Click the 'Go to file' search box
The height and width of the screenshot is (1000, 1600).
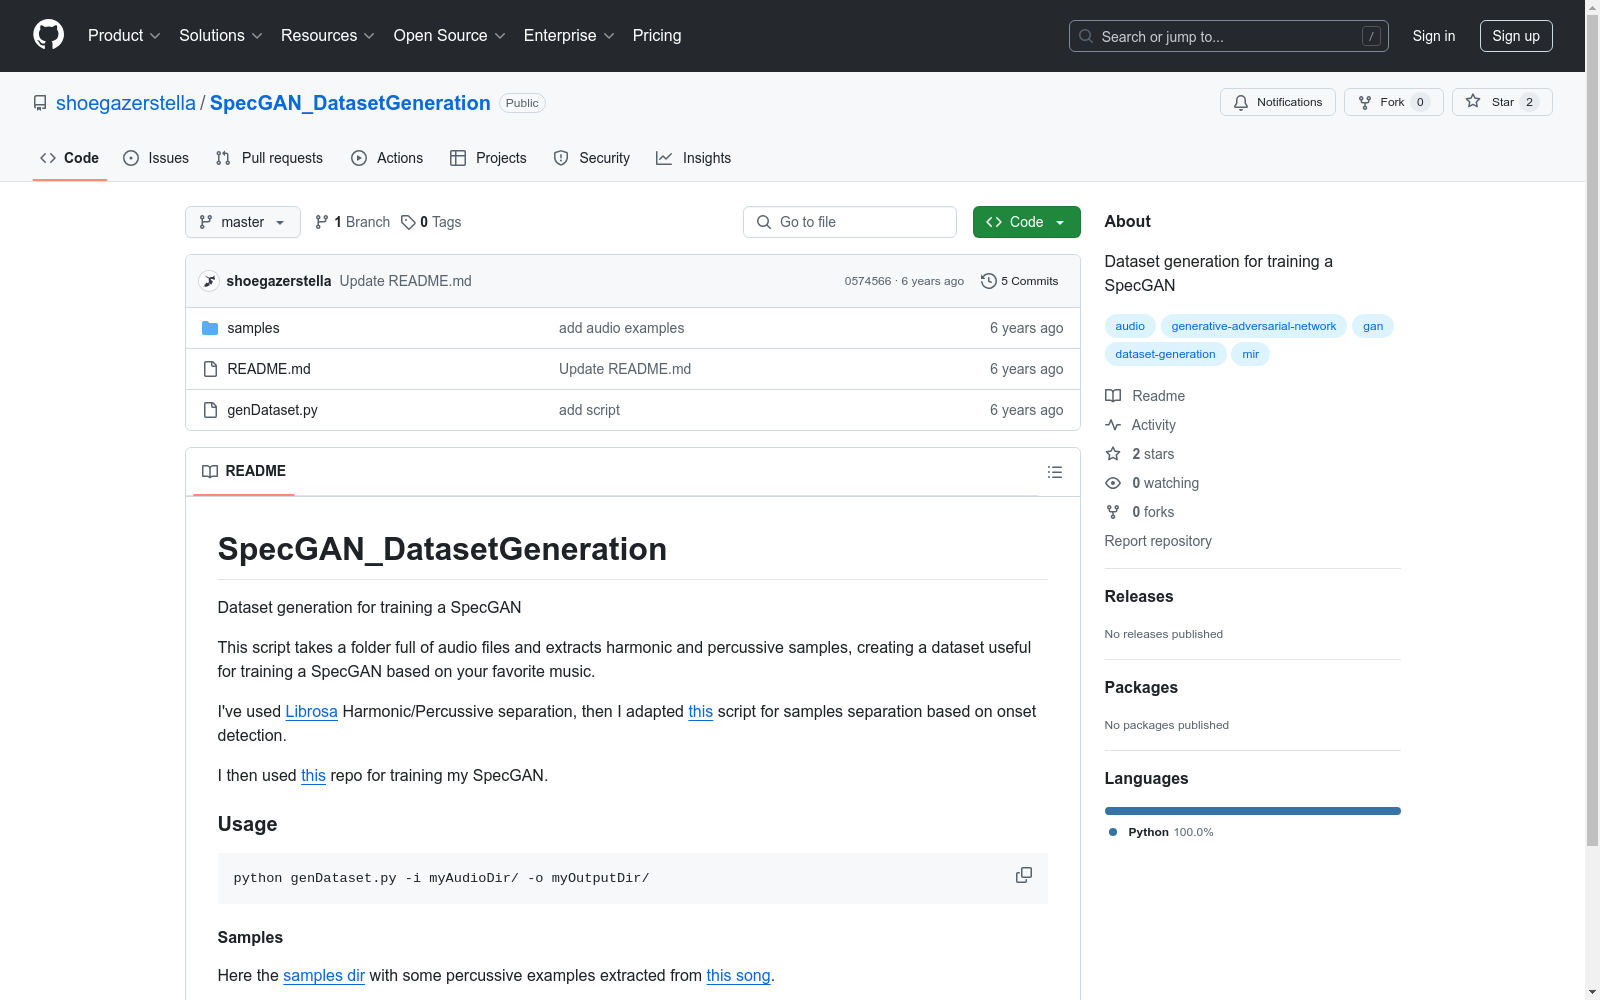click(x=850, y=222)
